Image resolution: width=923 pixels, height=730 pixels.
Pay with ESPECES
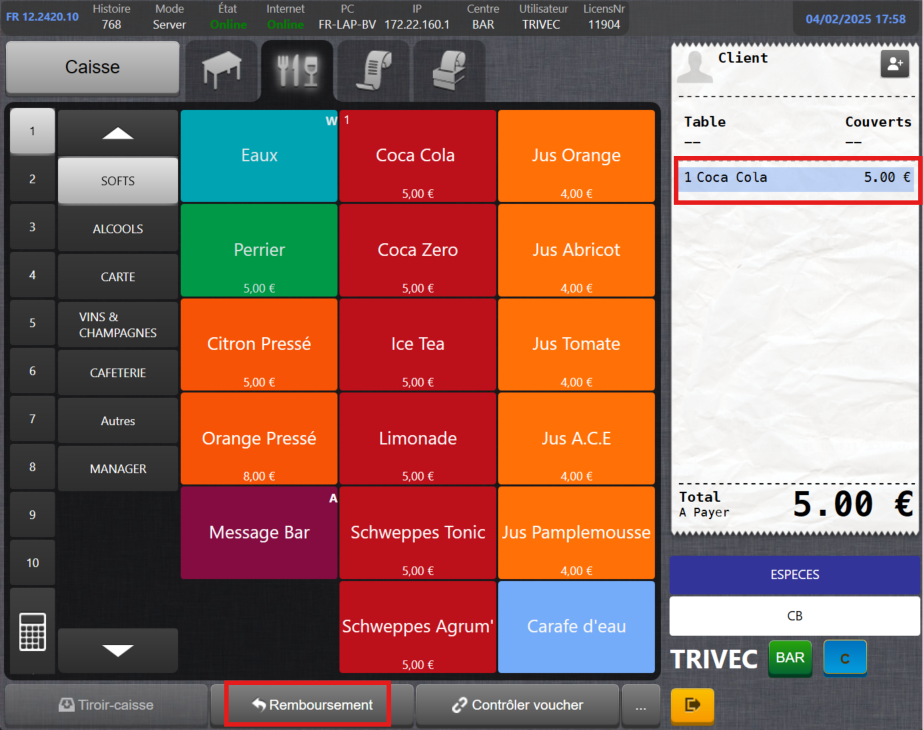click(x=795, y=575)
